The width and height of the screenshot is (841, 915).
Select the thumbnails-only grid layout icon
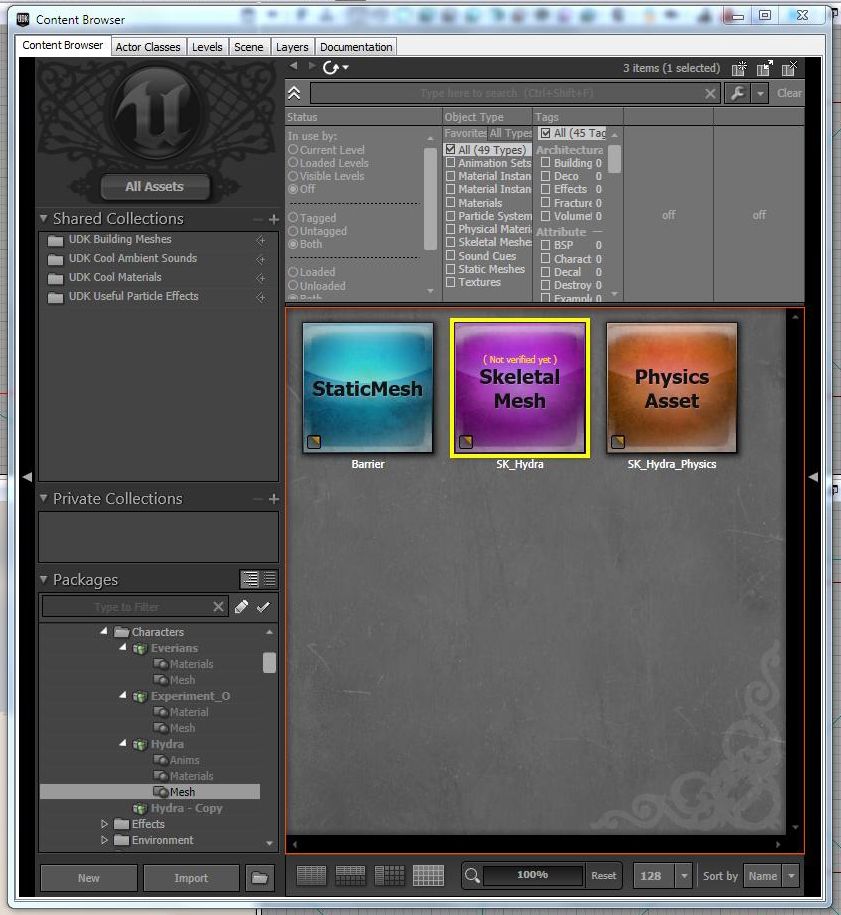[x=428, y=875]
